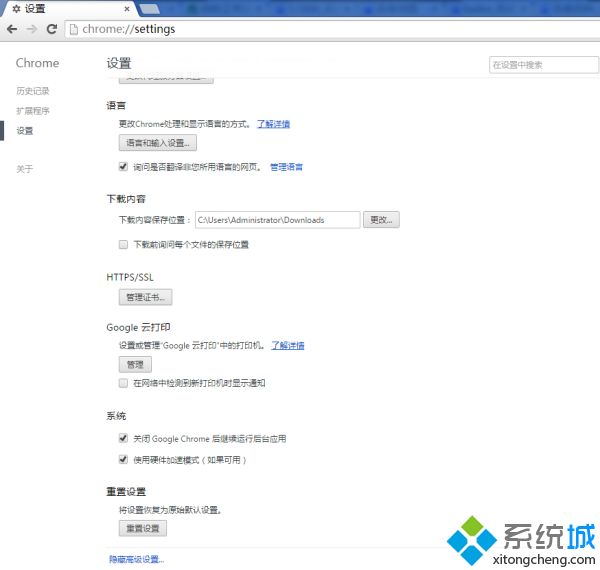Open a new tab next to 设置
600x570 pixels.
(150, 8)
